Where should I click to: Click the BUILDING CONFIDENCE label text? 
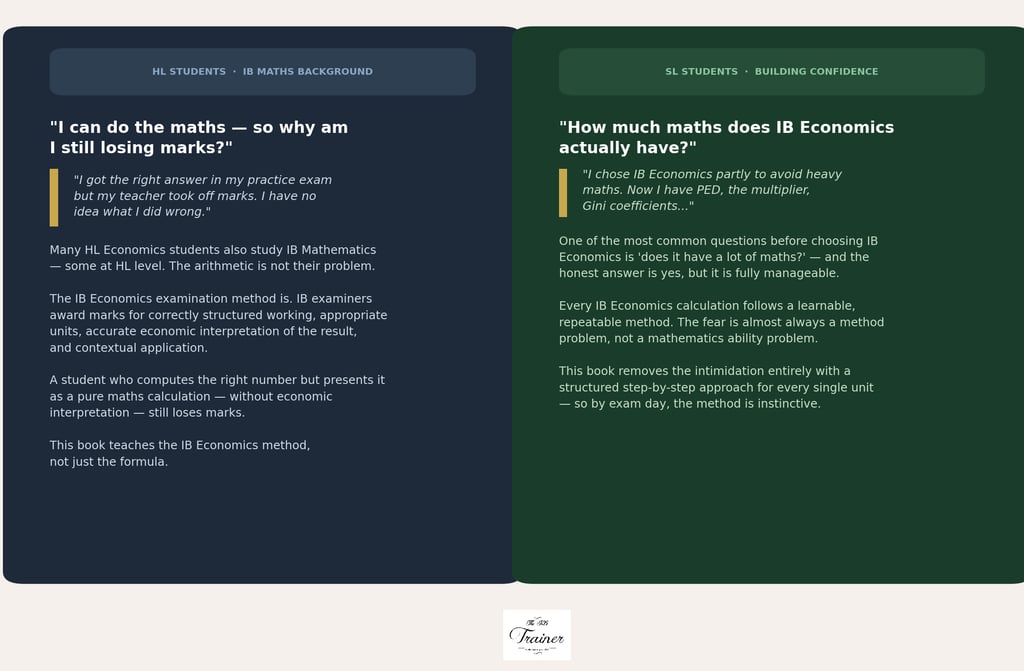tap(816, 72)
